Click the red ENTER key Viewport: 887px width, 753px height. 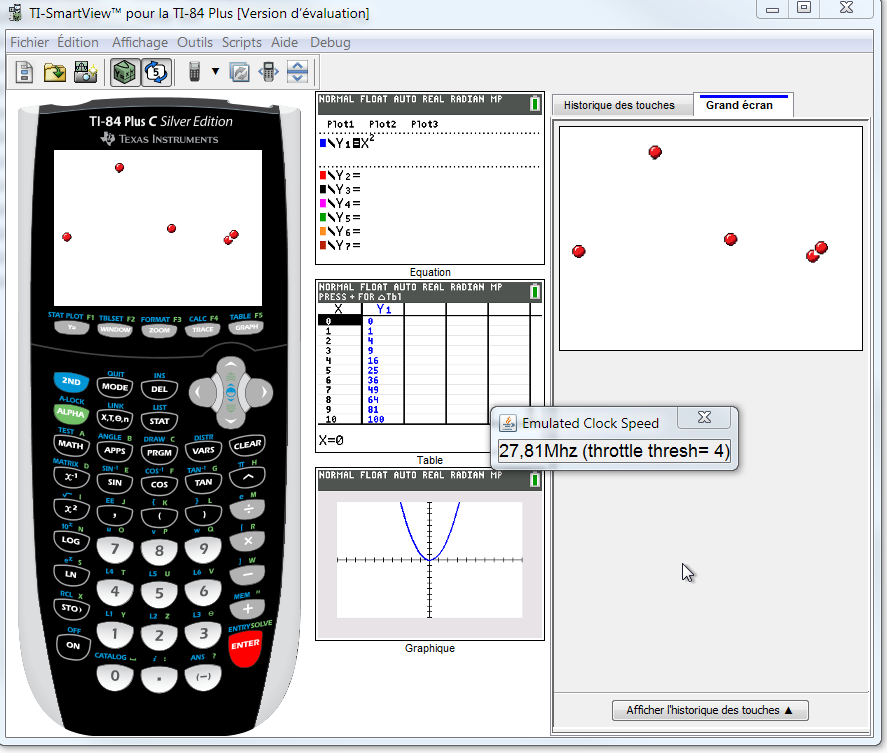pyautogui.click(x=246, y=648)
